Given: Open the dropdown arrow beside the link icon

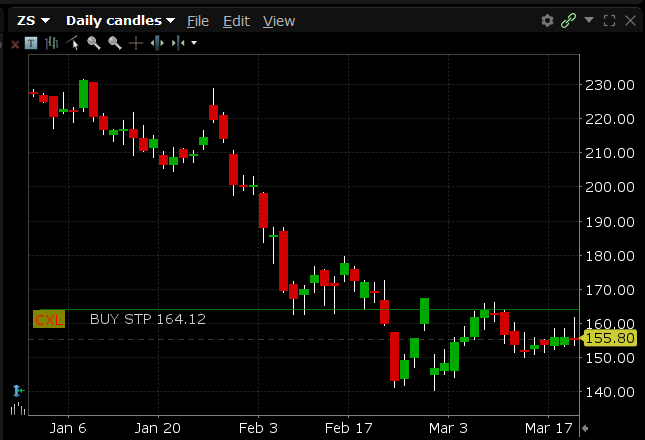Looking at the screenshot, I should click(589, 19).
